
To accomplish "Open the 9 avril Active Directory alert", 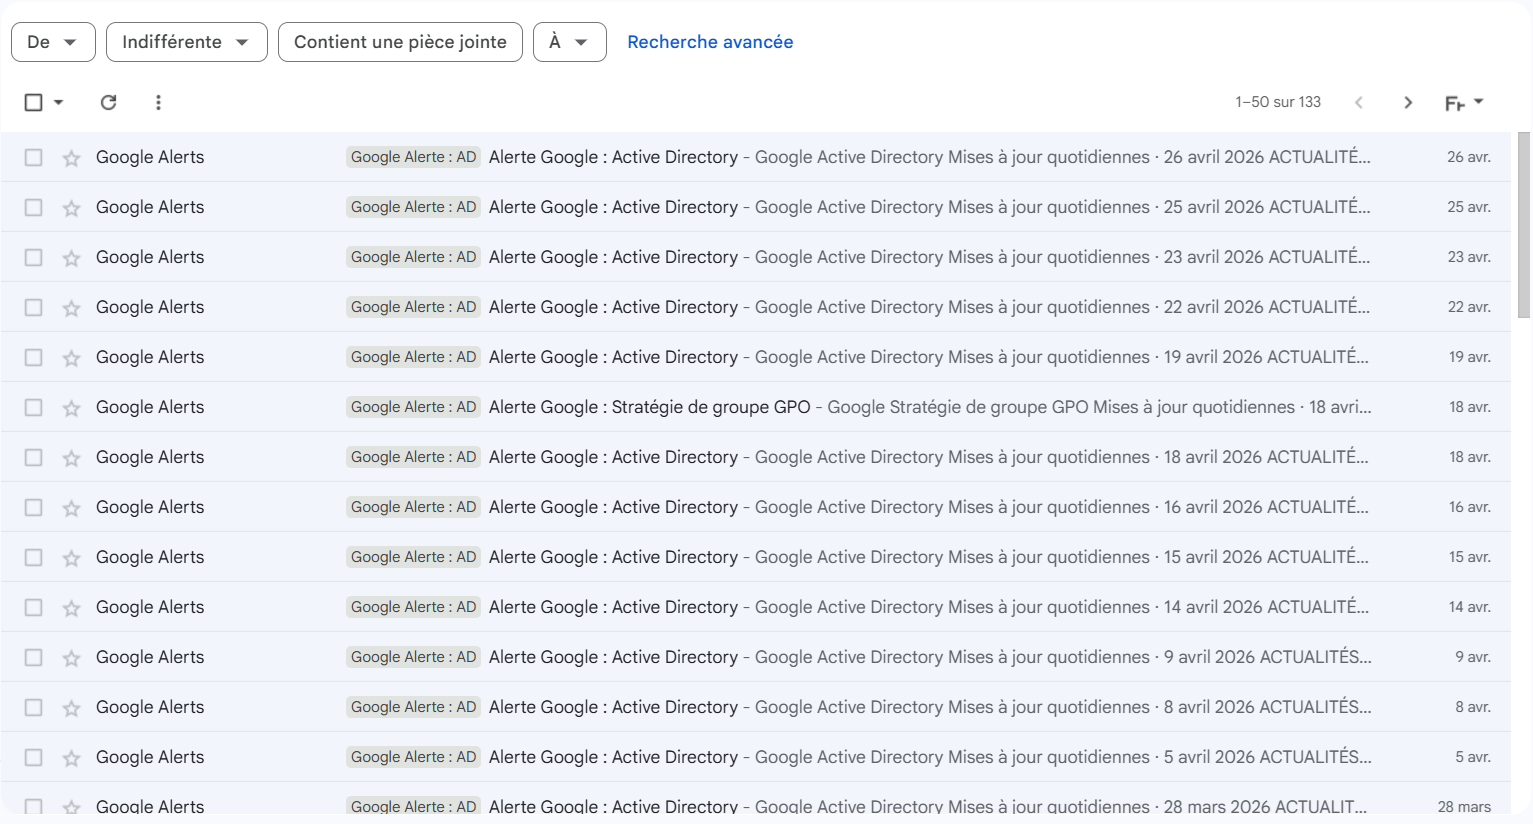I will tap(755, 657).
